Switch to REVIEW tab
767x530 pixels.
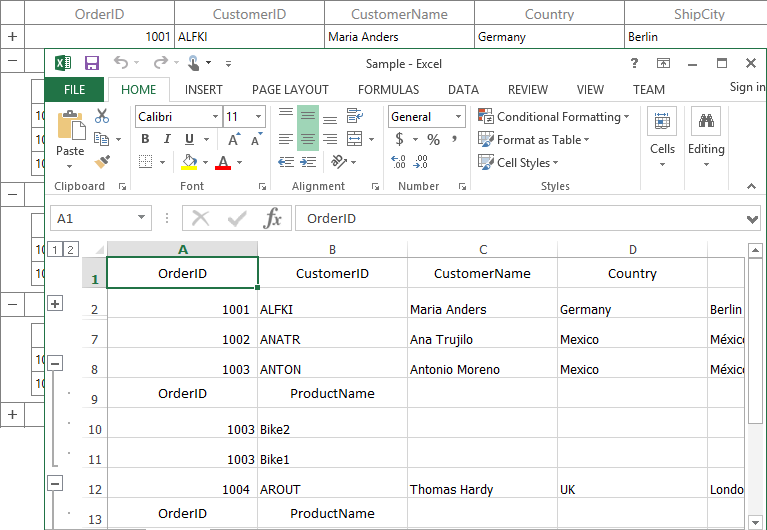click(528, 90)
